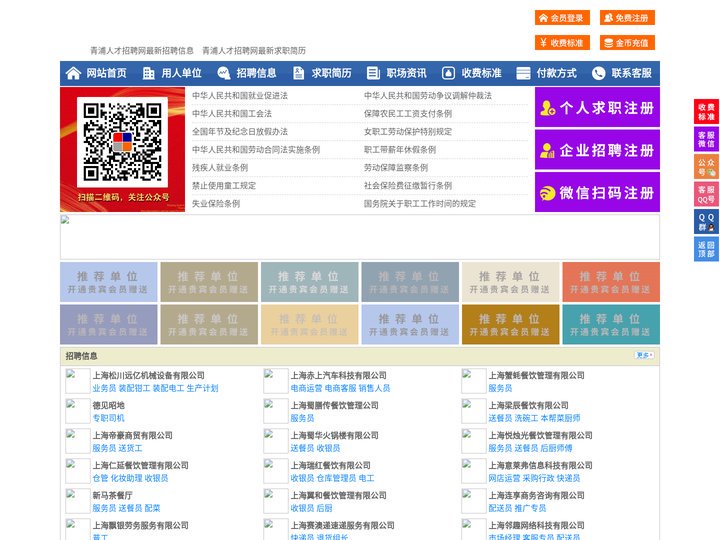Open 劳动保障监察条例 link
The image size is (720, 540).
pos(396,168)
